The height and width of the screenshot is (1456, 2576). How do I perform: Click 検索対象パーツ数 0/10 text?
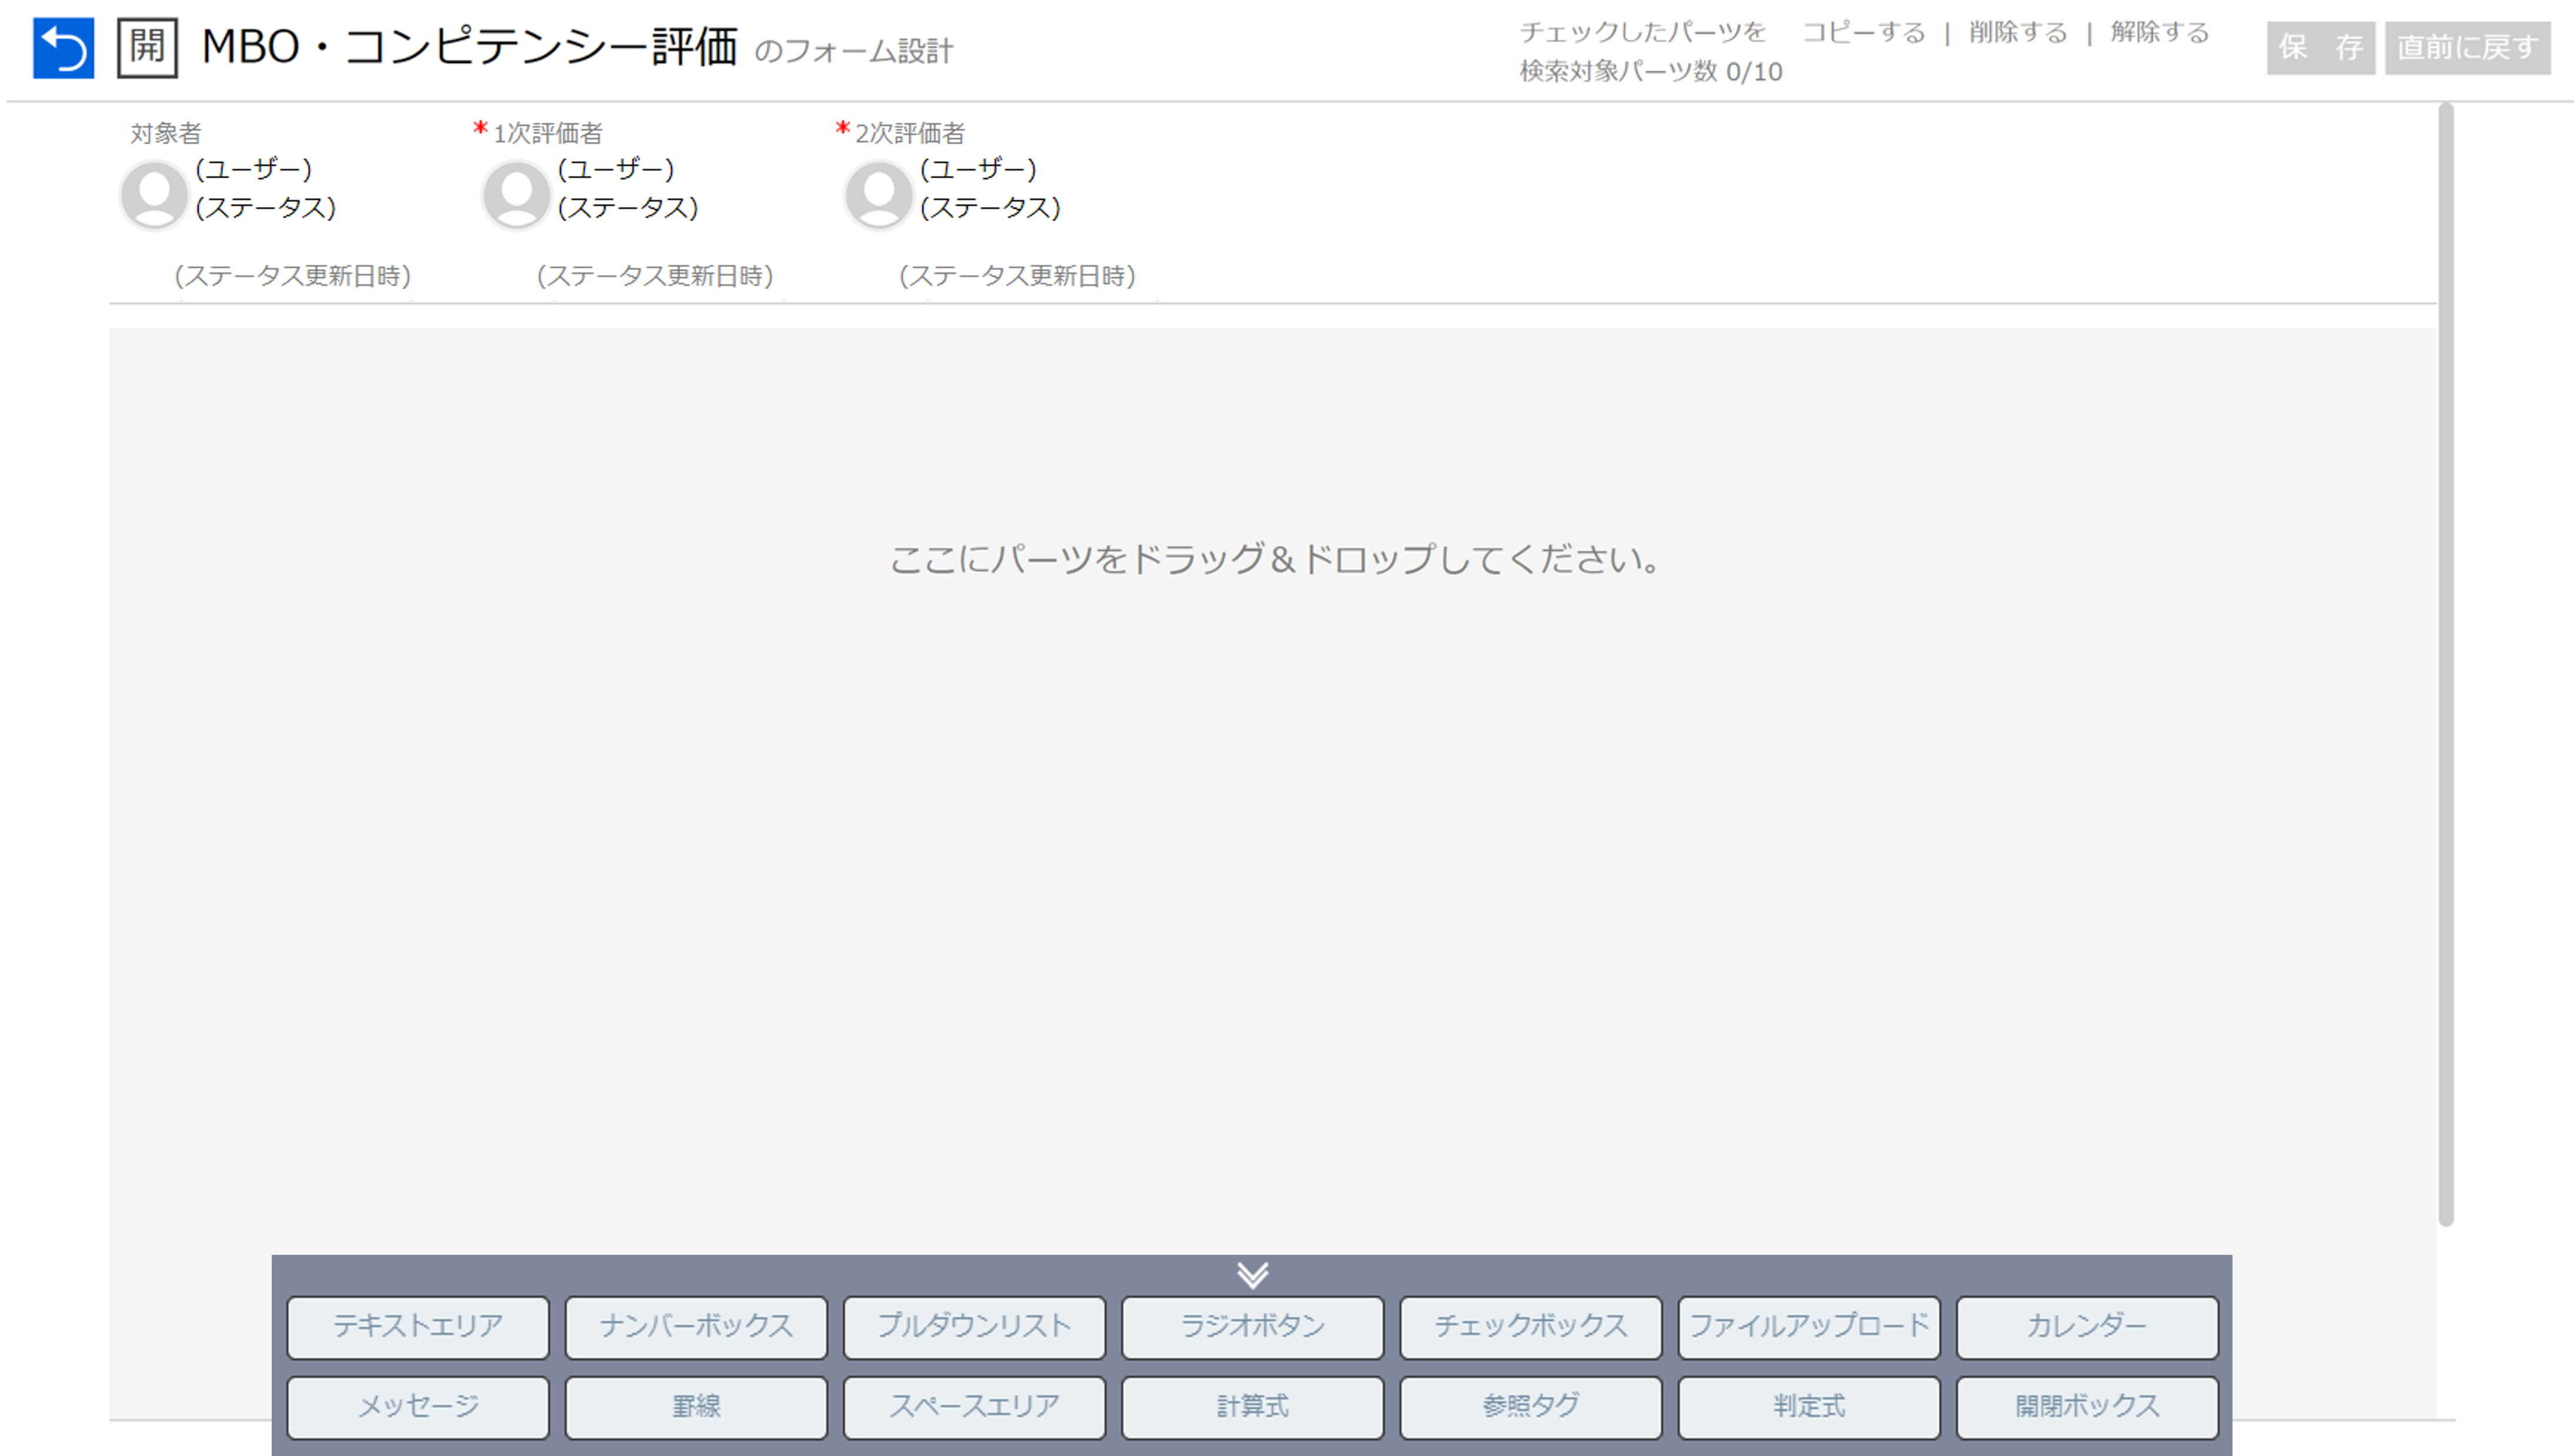coord(1650,72)
